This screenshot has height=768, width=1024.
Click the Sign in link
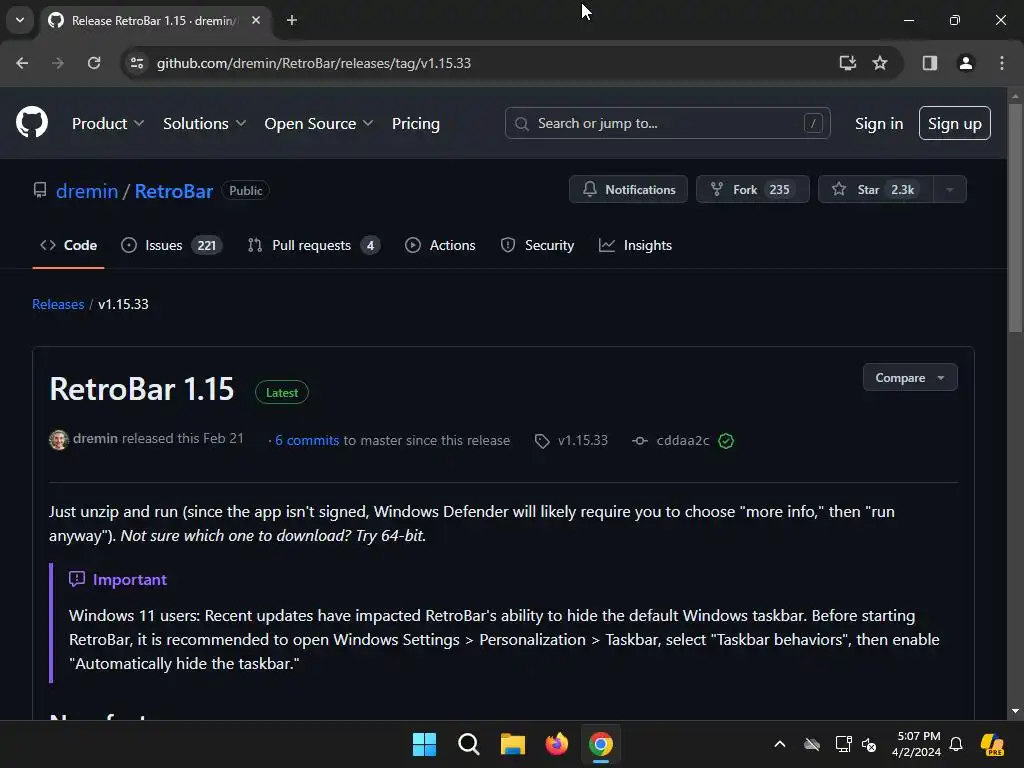pos(878,123)
